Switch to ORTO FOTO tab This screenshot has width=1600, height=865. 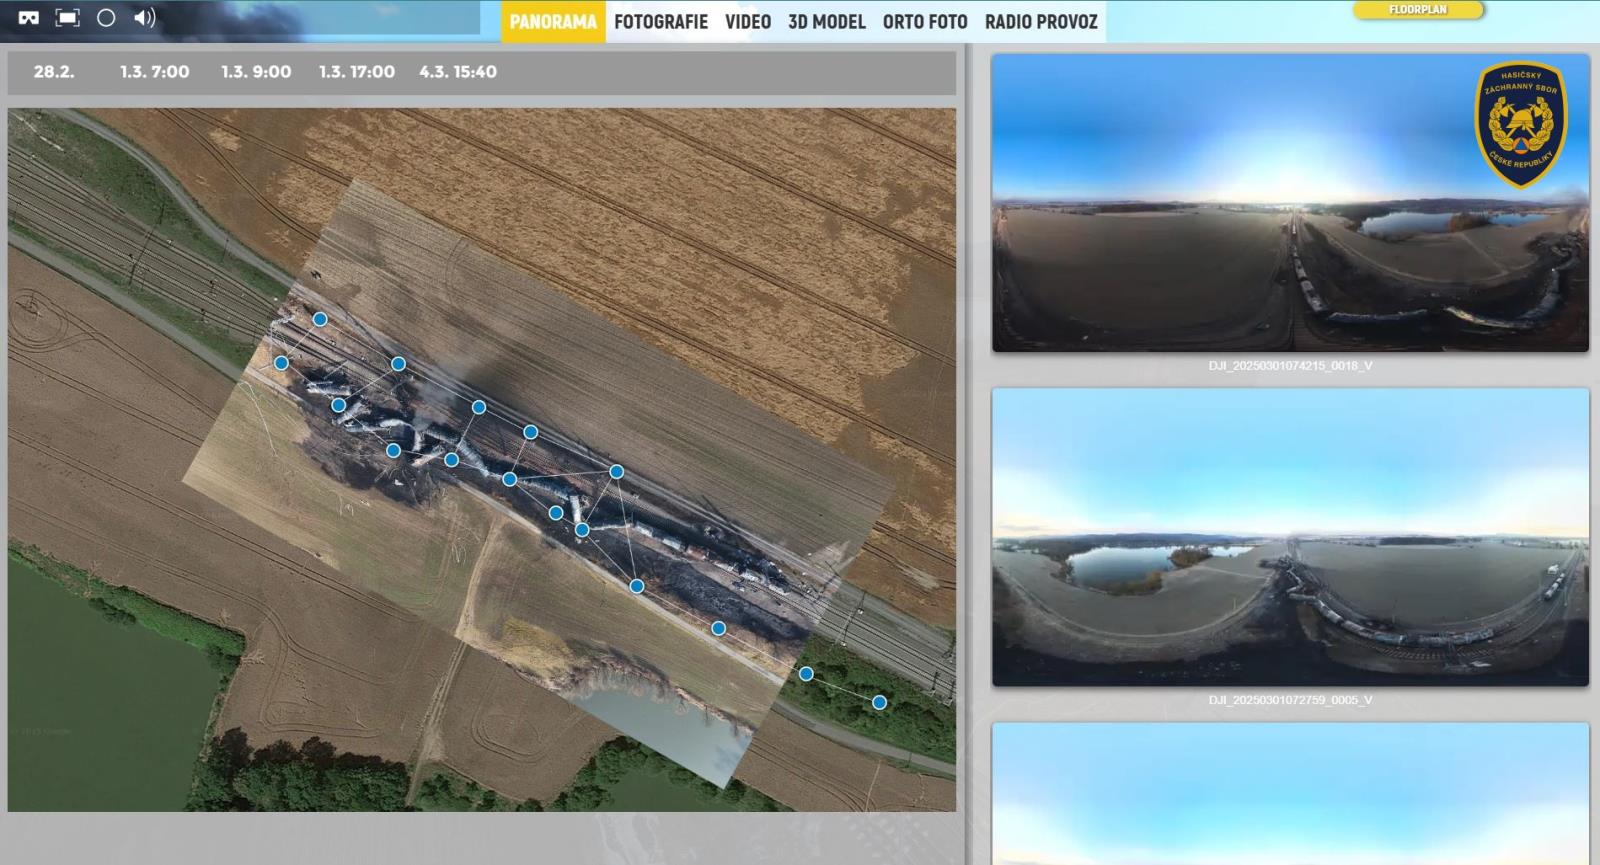pos(925,22)
